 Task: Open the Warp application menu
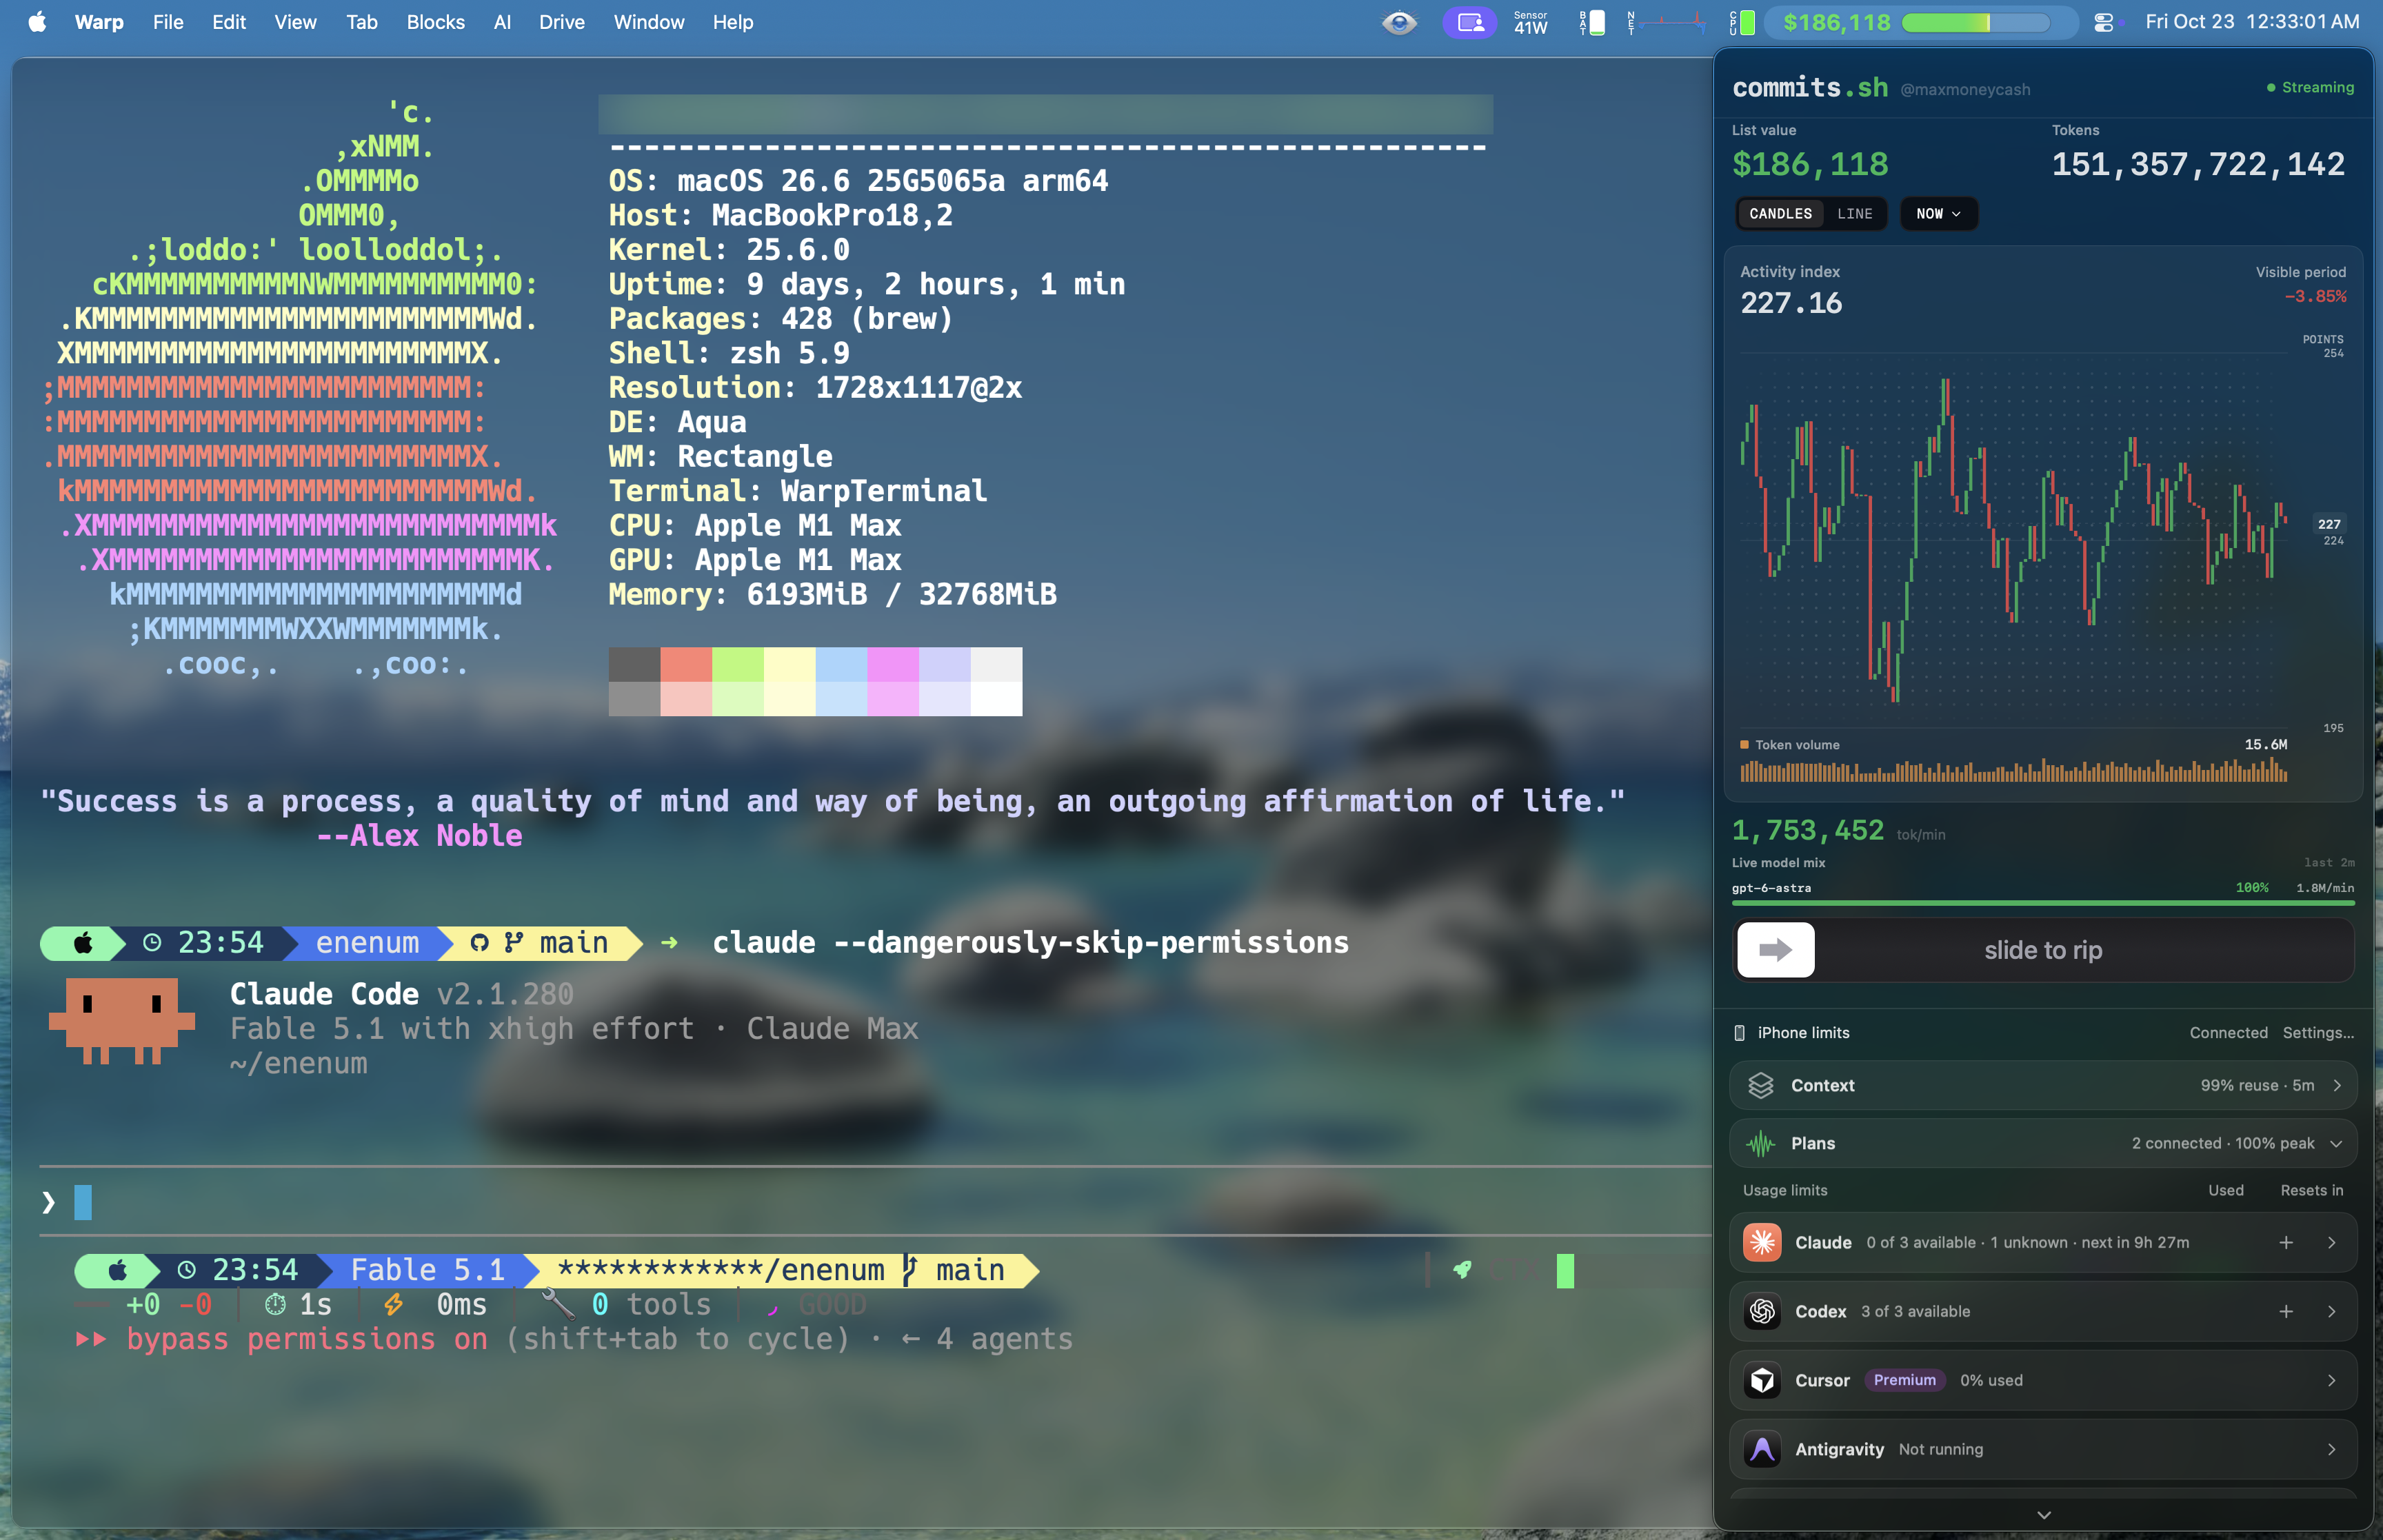[99, 22]
